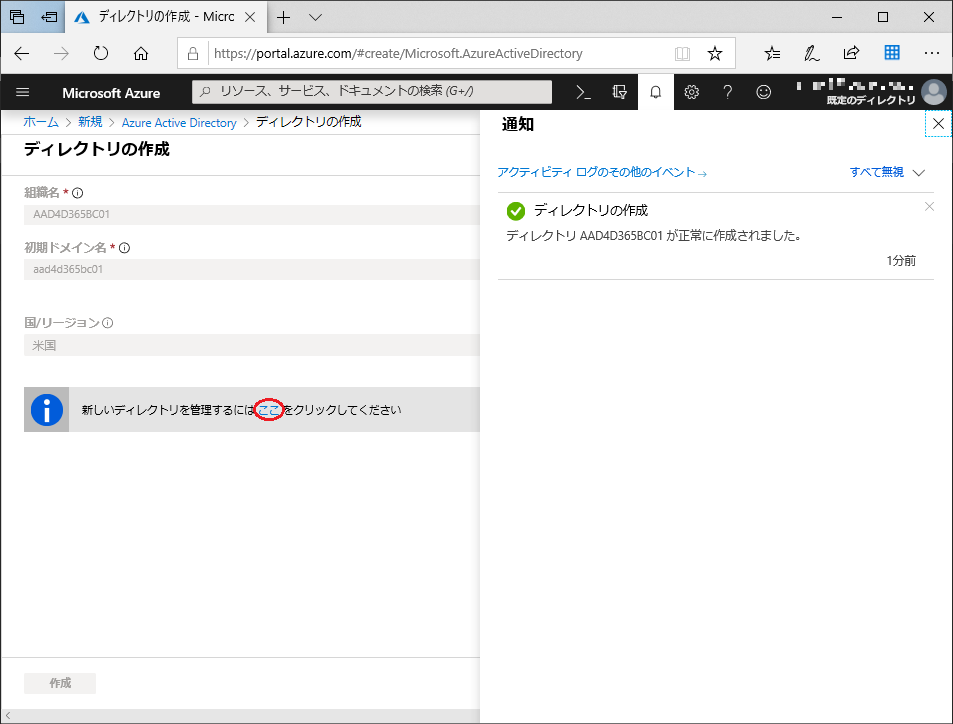Click the ここ link to manage directory

tap(269, 410)
